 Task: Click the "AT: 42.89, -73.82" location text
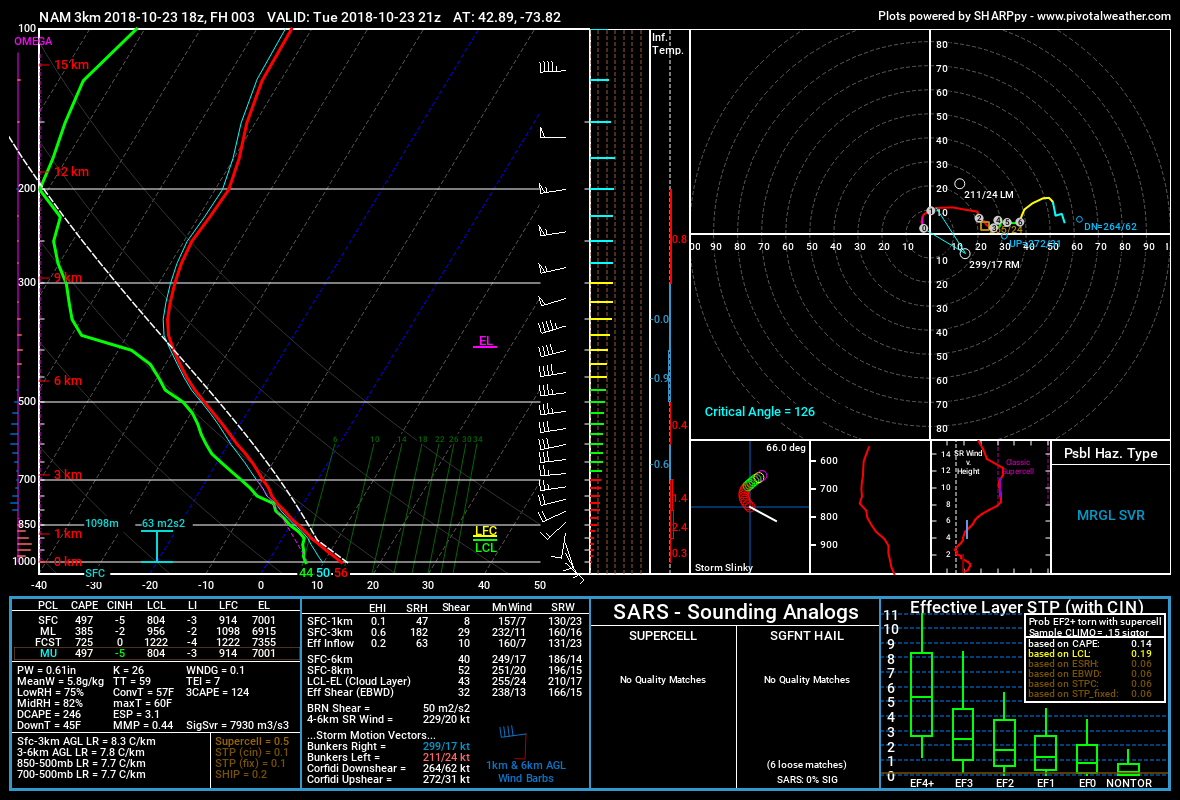[506, 17]
